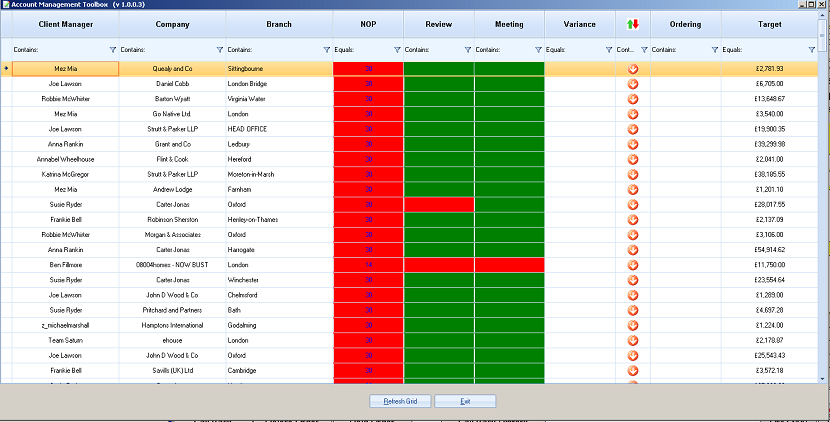Open the Variance column filter dropdown
830x422 pixels.
click(x=609, y=50)
